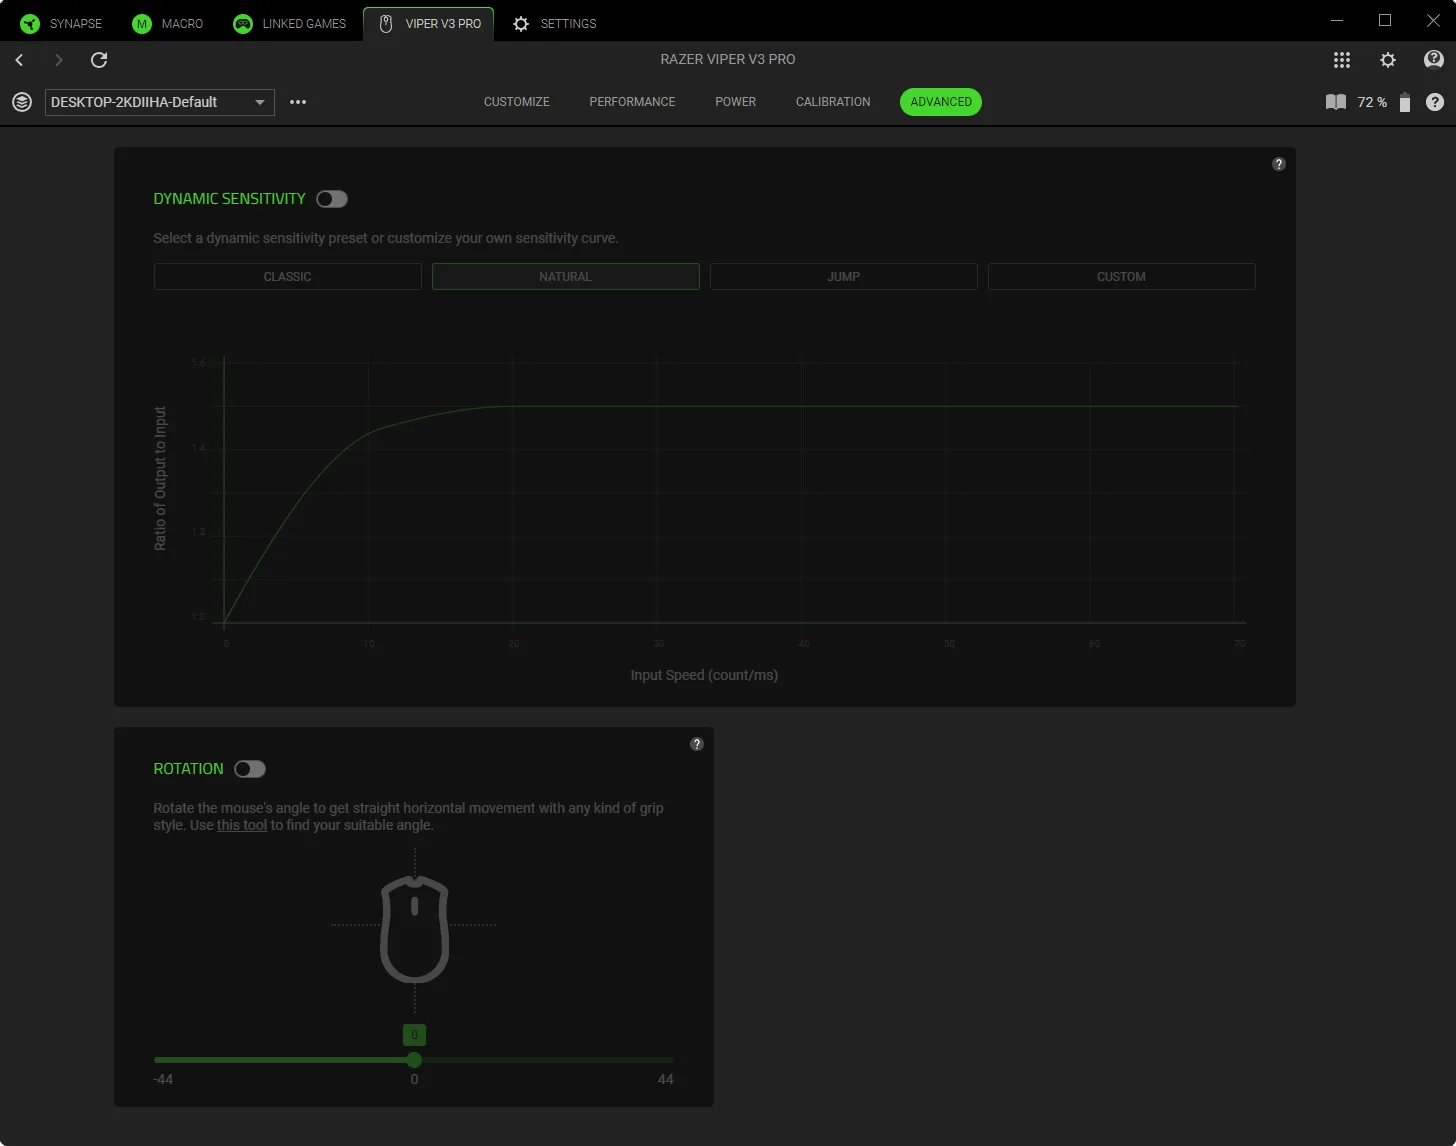The image size is (1456, 1146).
Task: Click the profile layers icon
Action: click(x=22, y=102)
